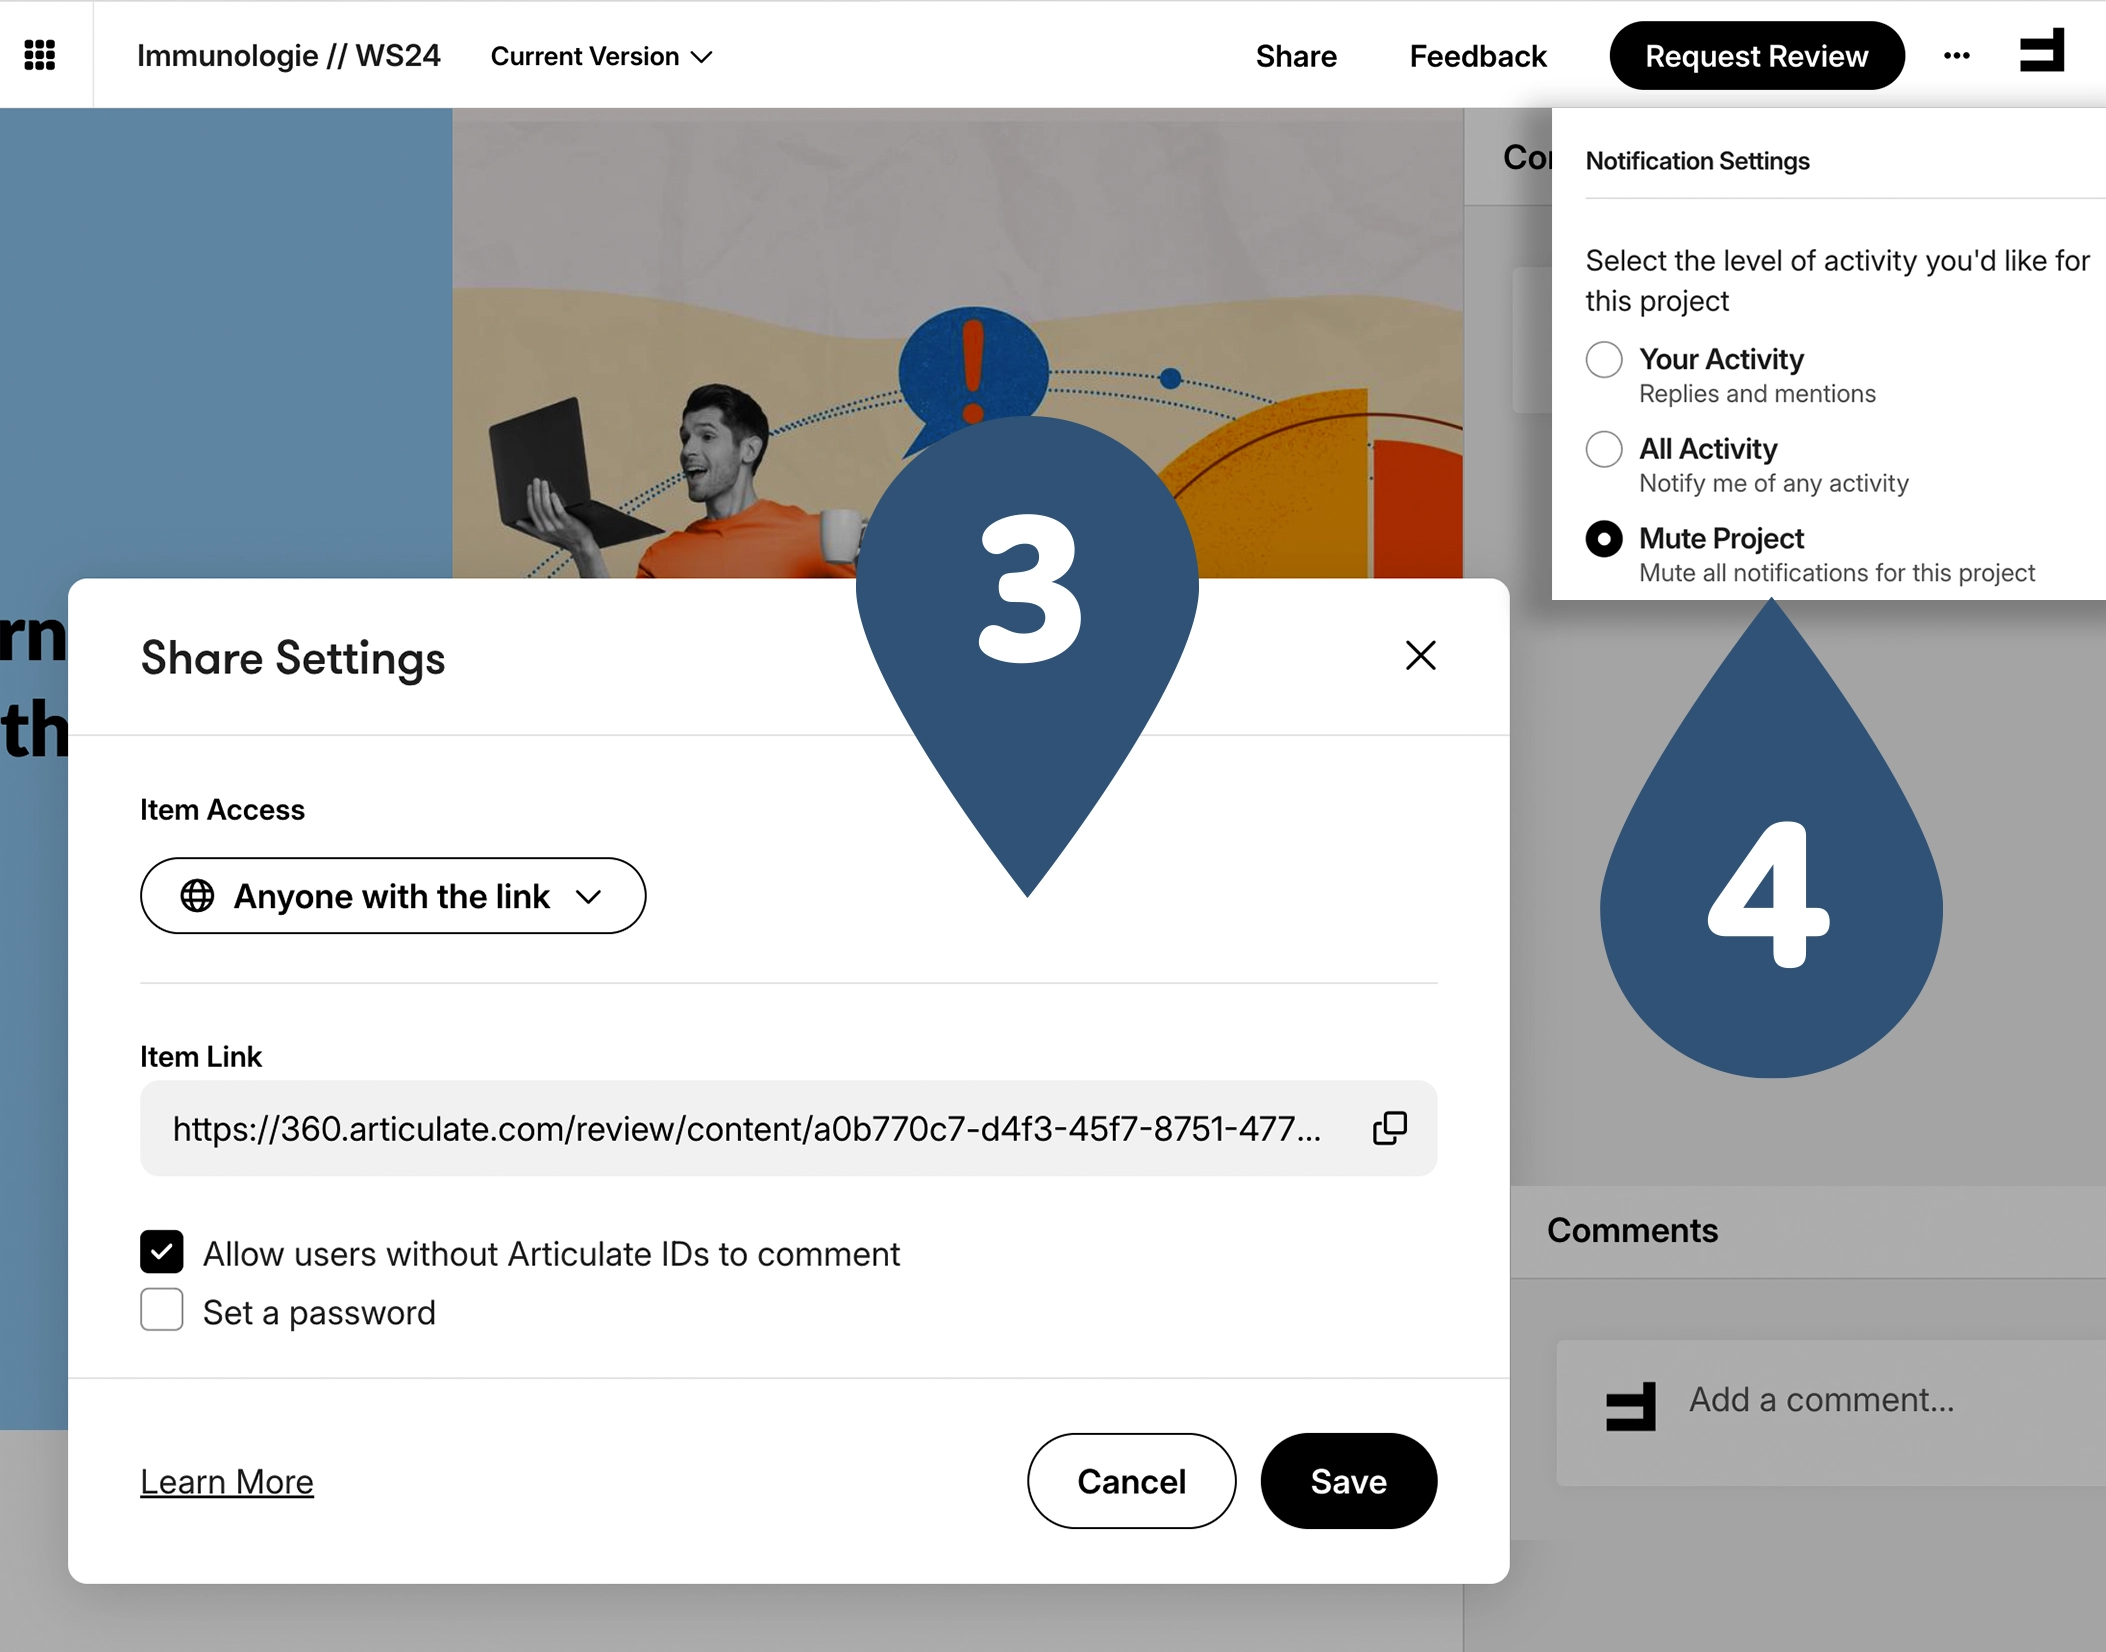Open the Feedback tab in header
Viewport: 2106px width, 1652px height.
pyautogui.click(x=1477, y=57)
